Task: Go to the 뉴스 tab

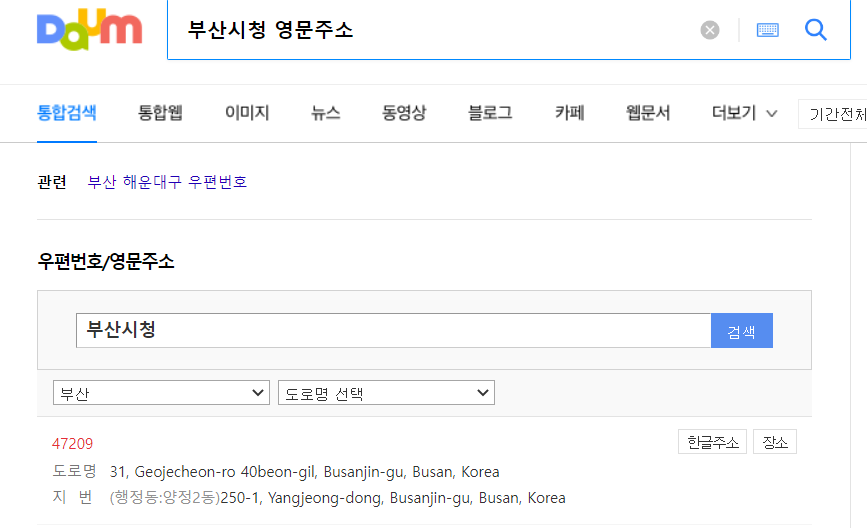Action: (325, 113)
